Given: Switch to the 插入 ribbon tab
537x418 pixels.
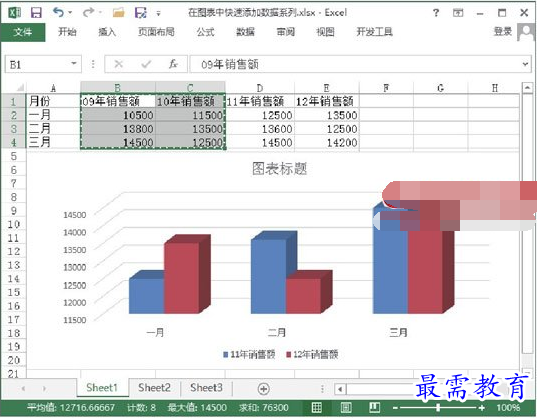Looking at the screenshot, I should pos(107,32).
